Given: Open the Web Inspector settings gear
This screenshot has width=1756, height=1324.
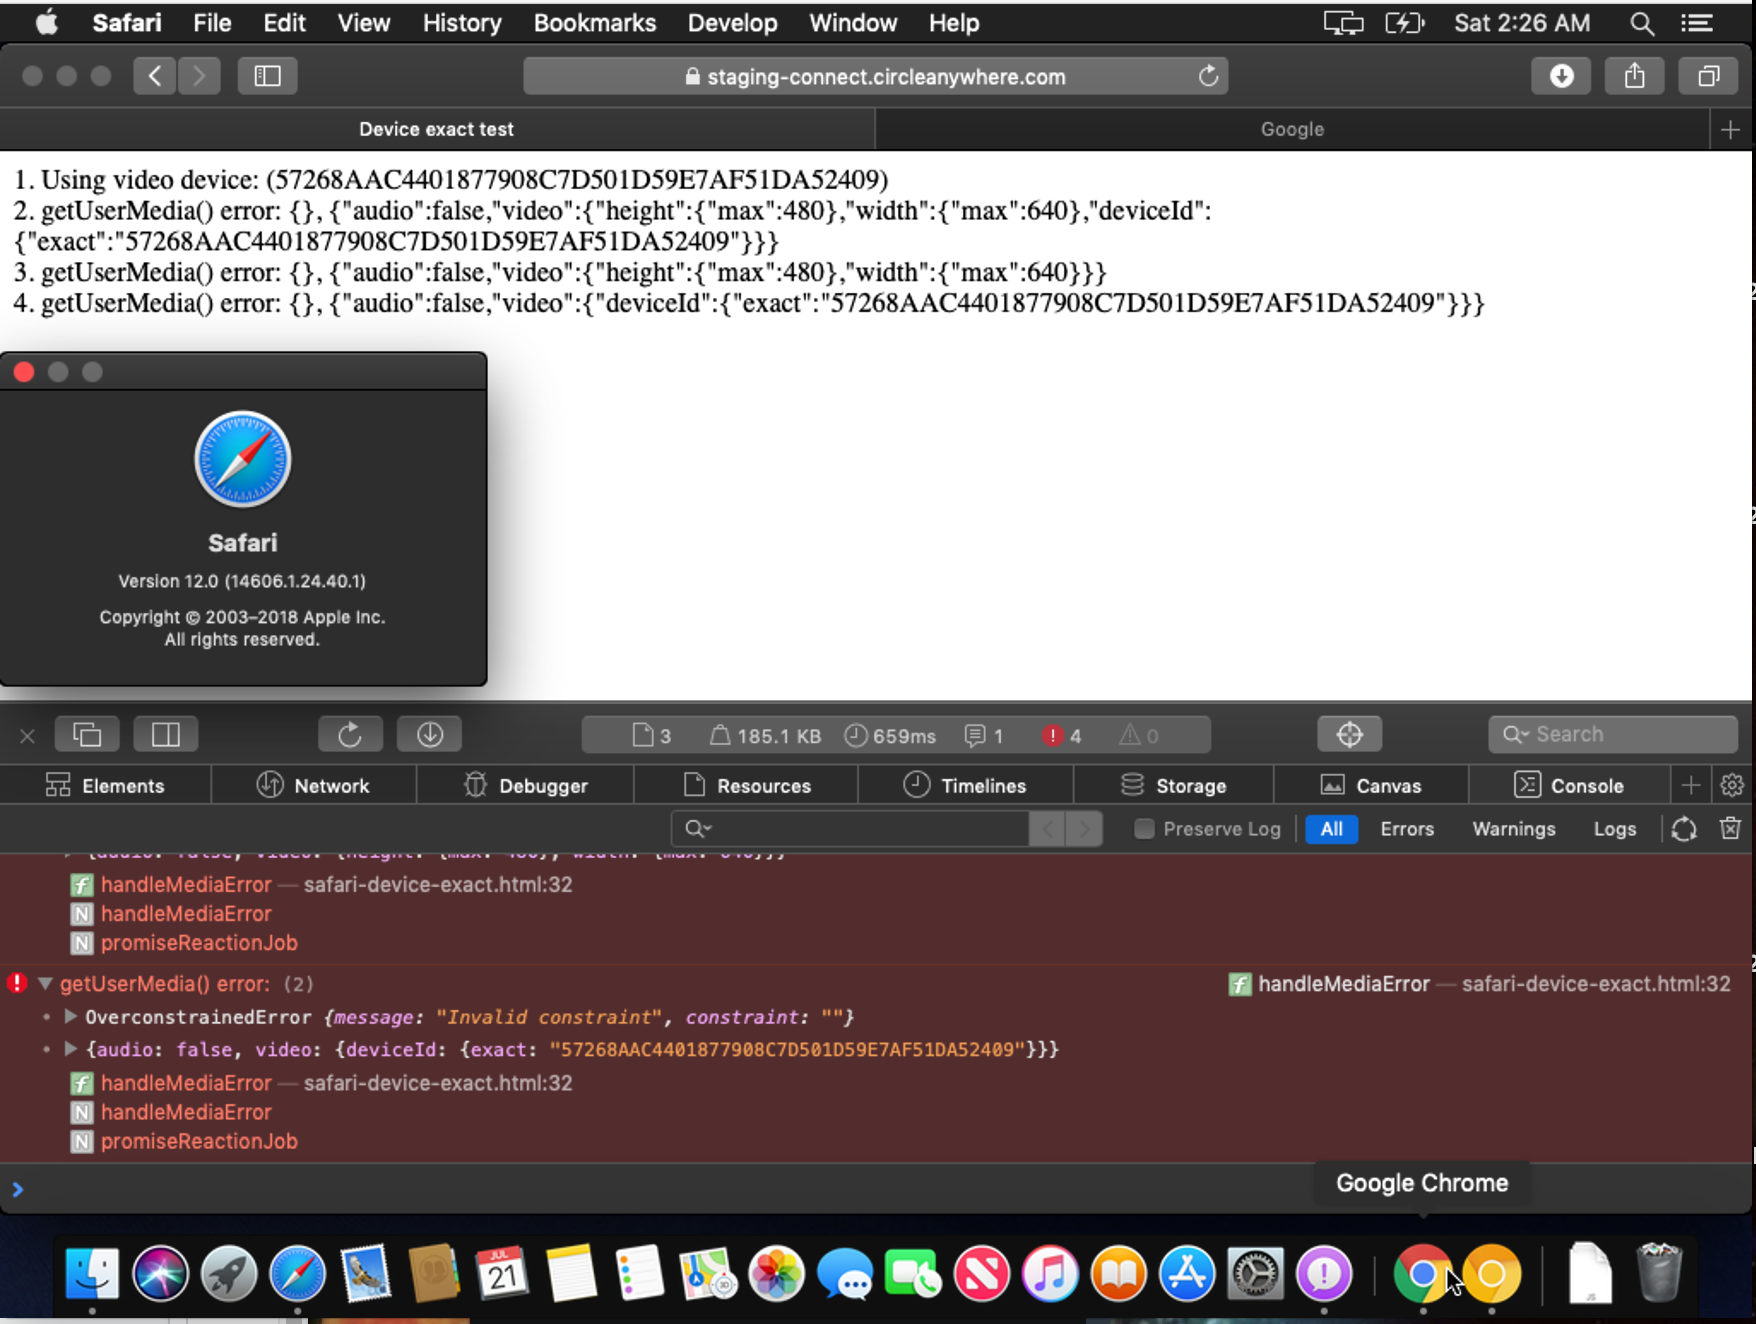Looking at the screenshot, I should click(x=1733, y=785).
